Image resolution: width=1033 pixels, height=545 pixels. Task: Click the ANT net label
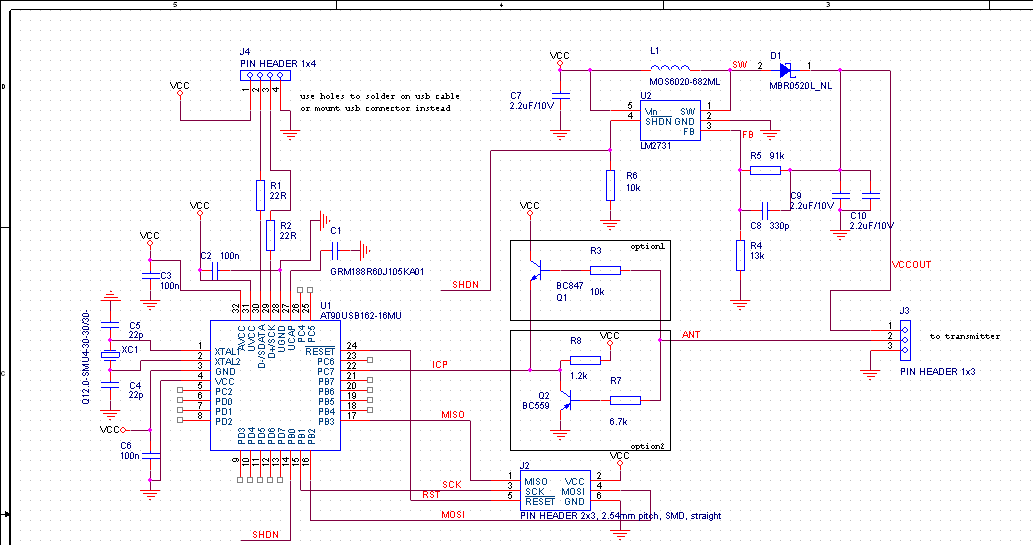[690, 334]
